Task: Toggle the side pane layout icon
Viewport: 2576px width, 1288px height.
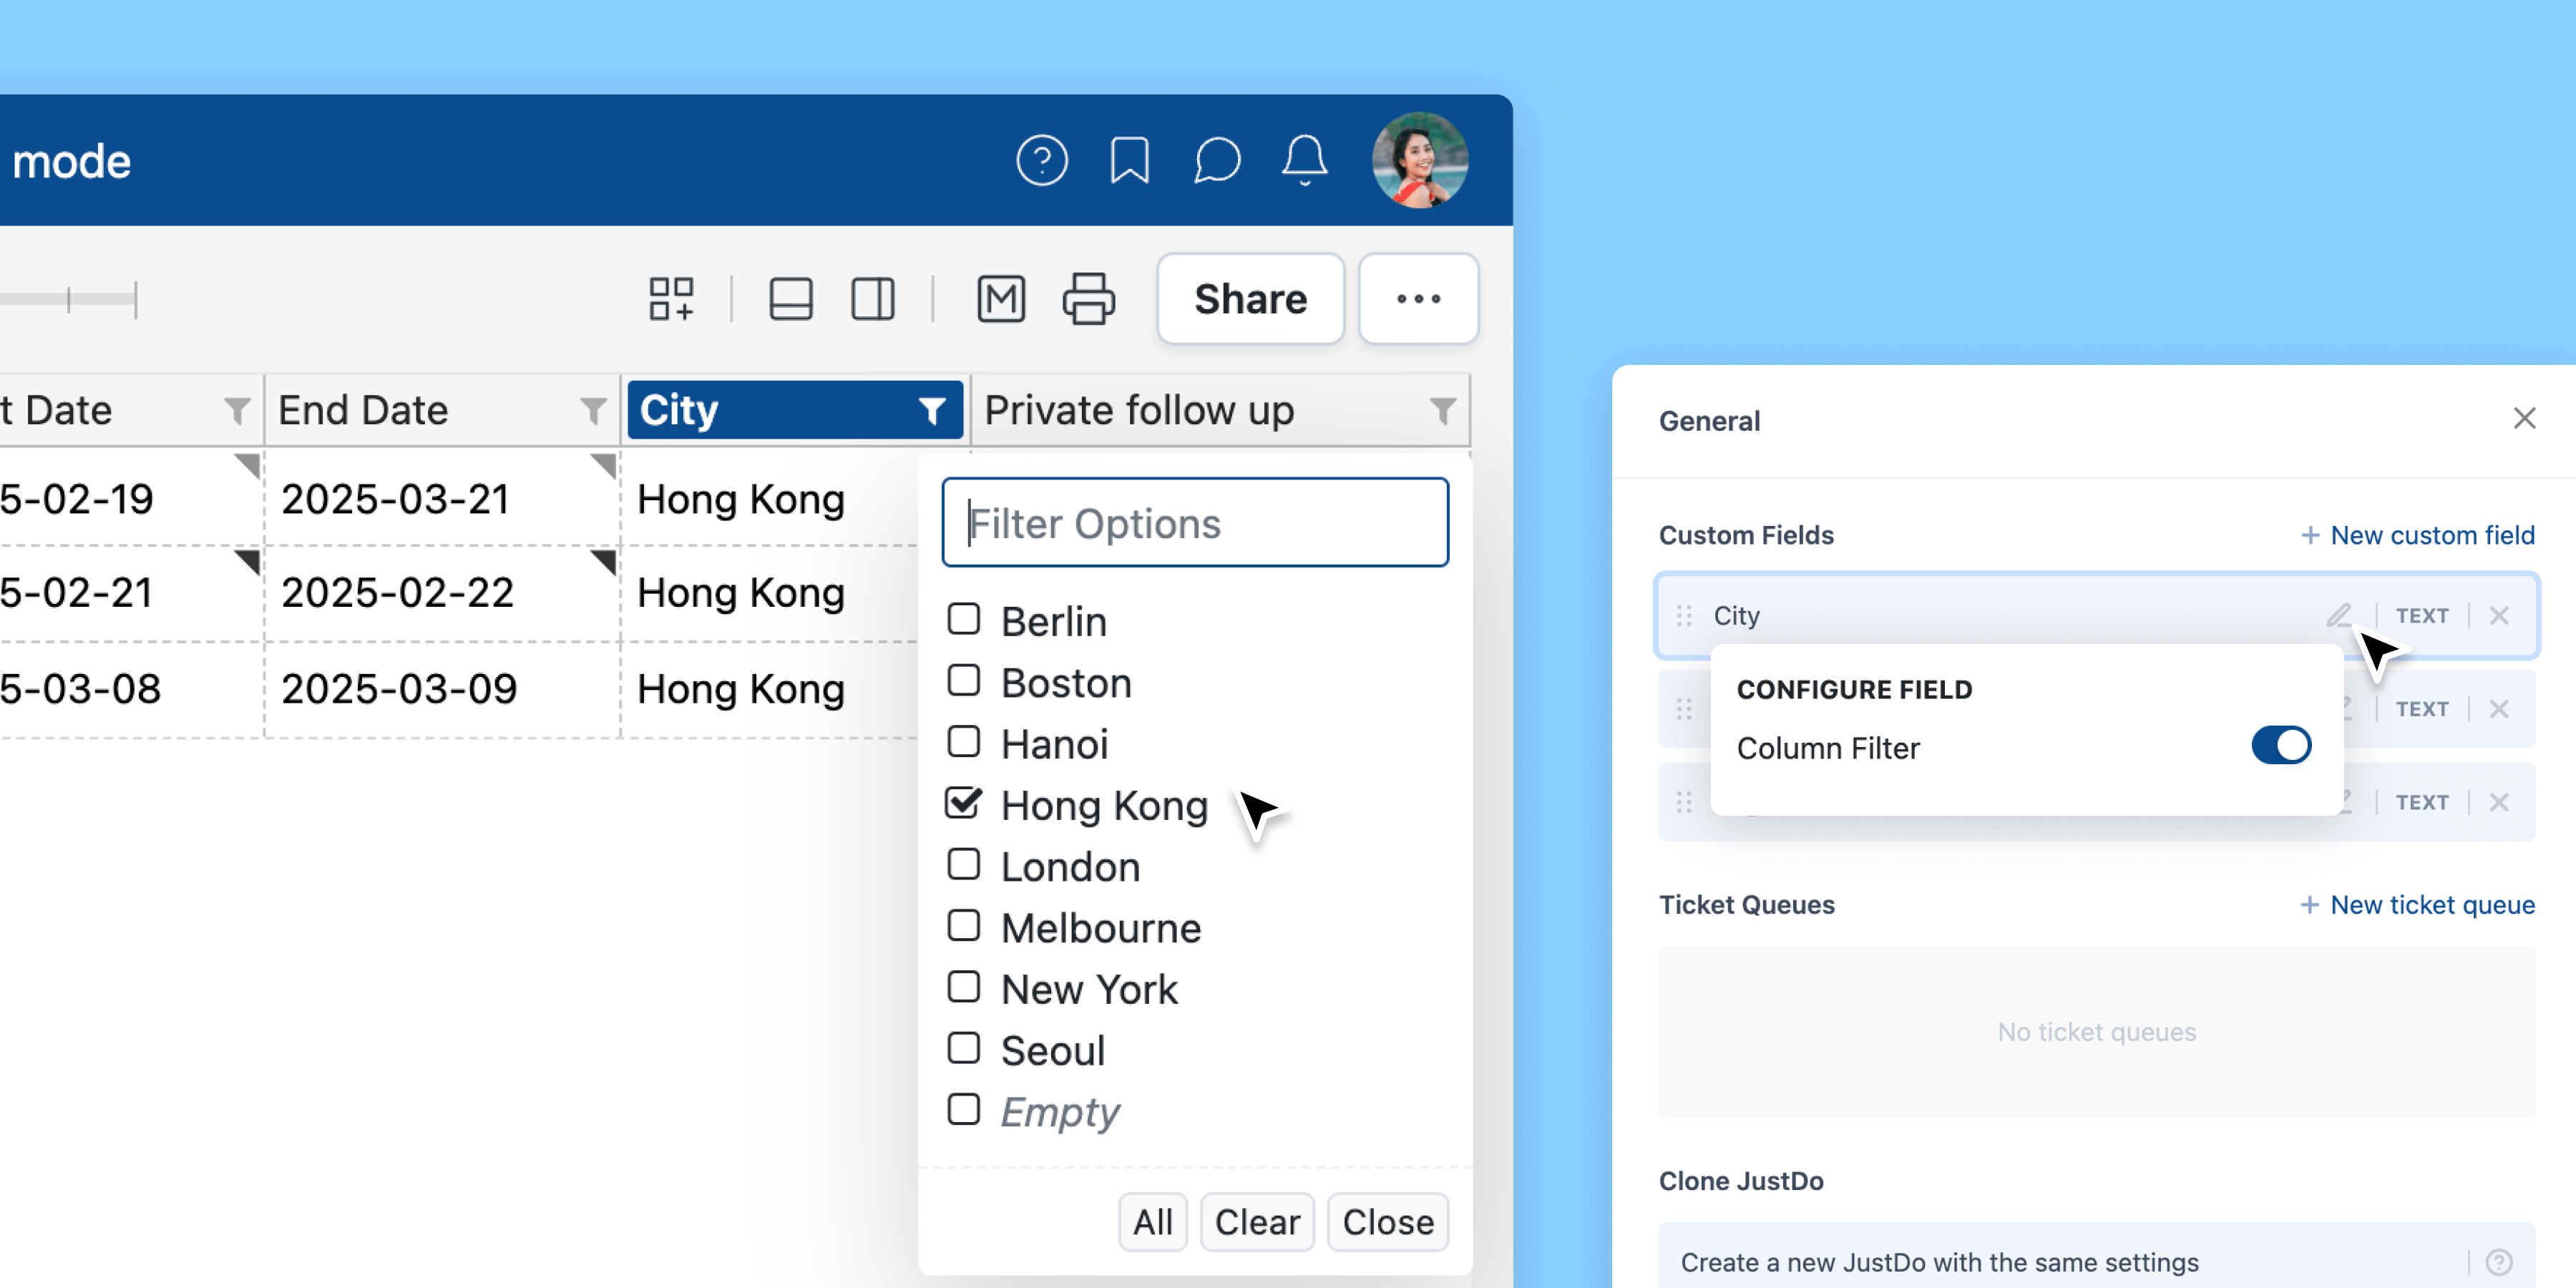Action: tap(872, 299)
